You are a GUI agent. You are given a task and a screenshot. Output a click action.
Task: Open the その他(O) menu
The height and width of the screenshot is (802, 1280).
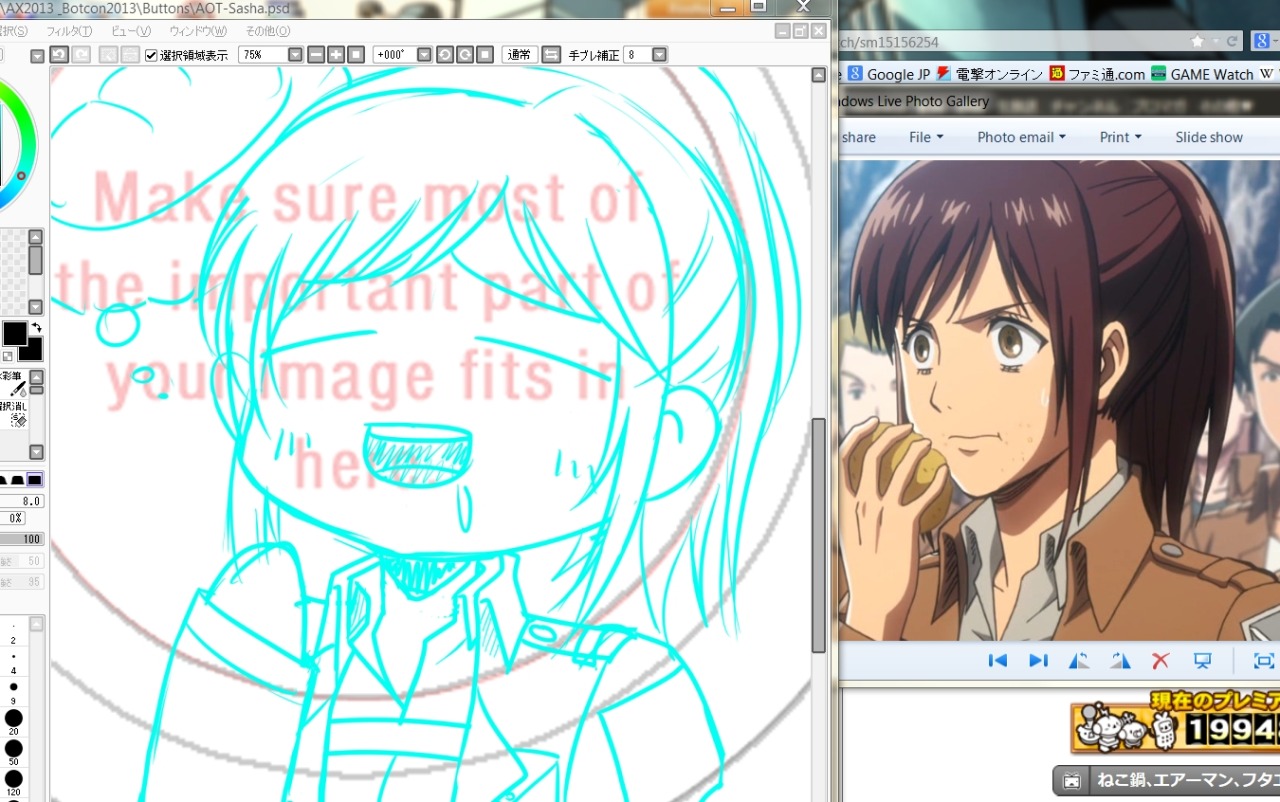click(268, 31)
